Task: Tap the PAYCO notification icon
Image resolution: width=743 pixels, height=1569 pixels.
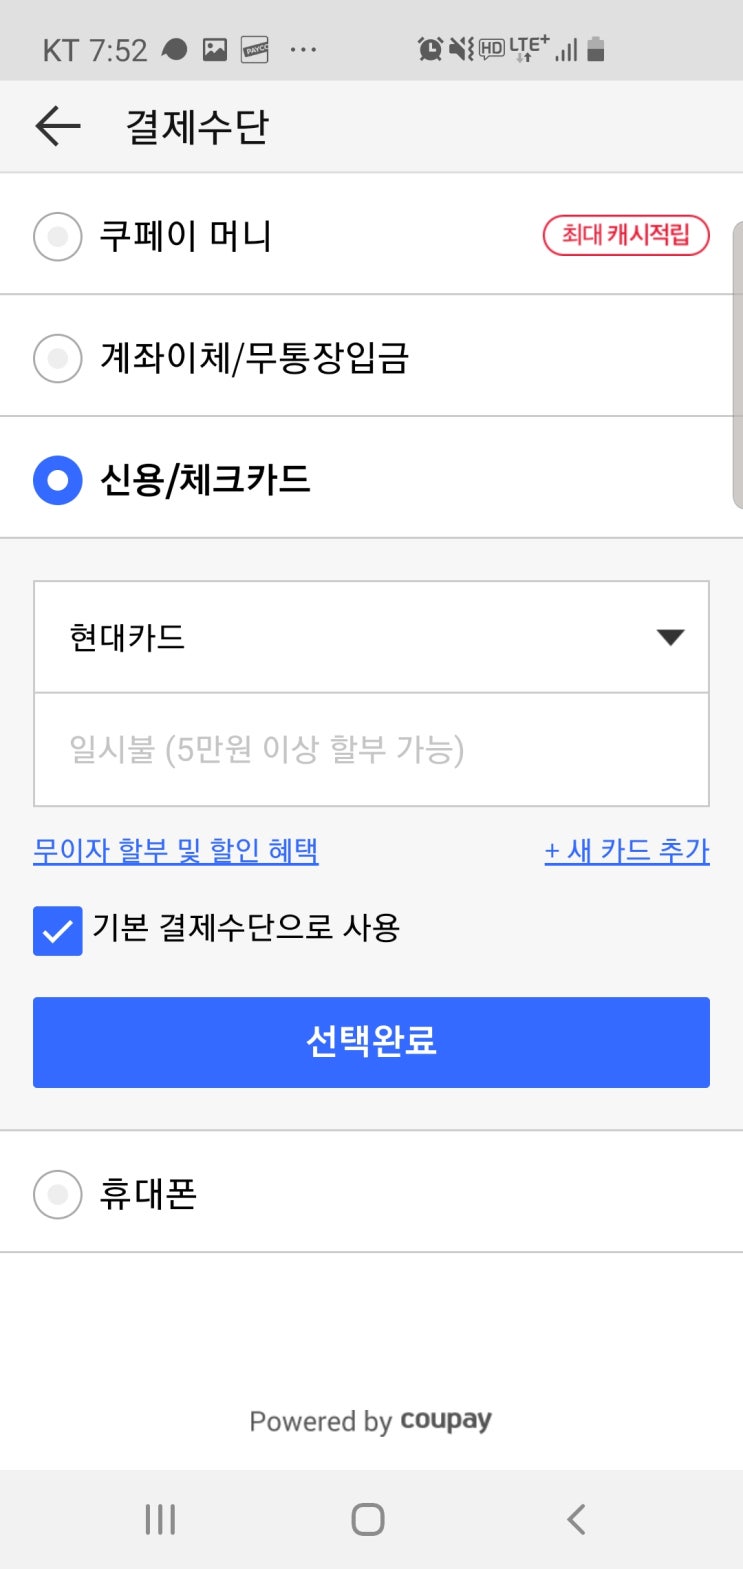Action: click(x=255, y=50)
